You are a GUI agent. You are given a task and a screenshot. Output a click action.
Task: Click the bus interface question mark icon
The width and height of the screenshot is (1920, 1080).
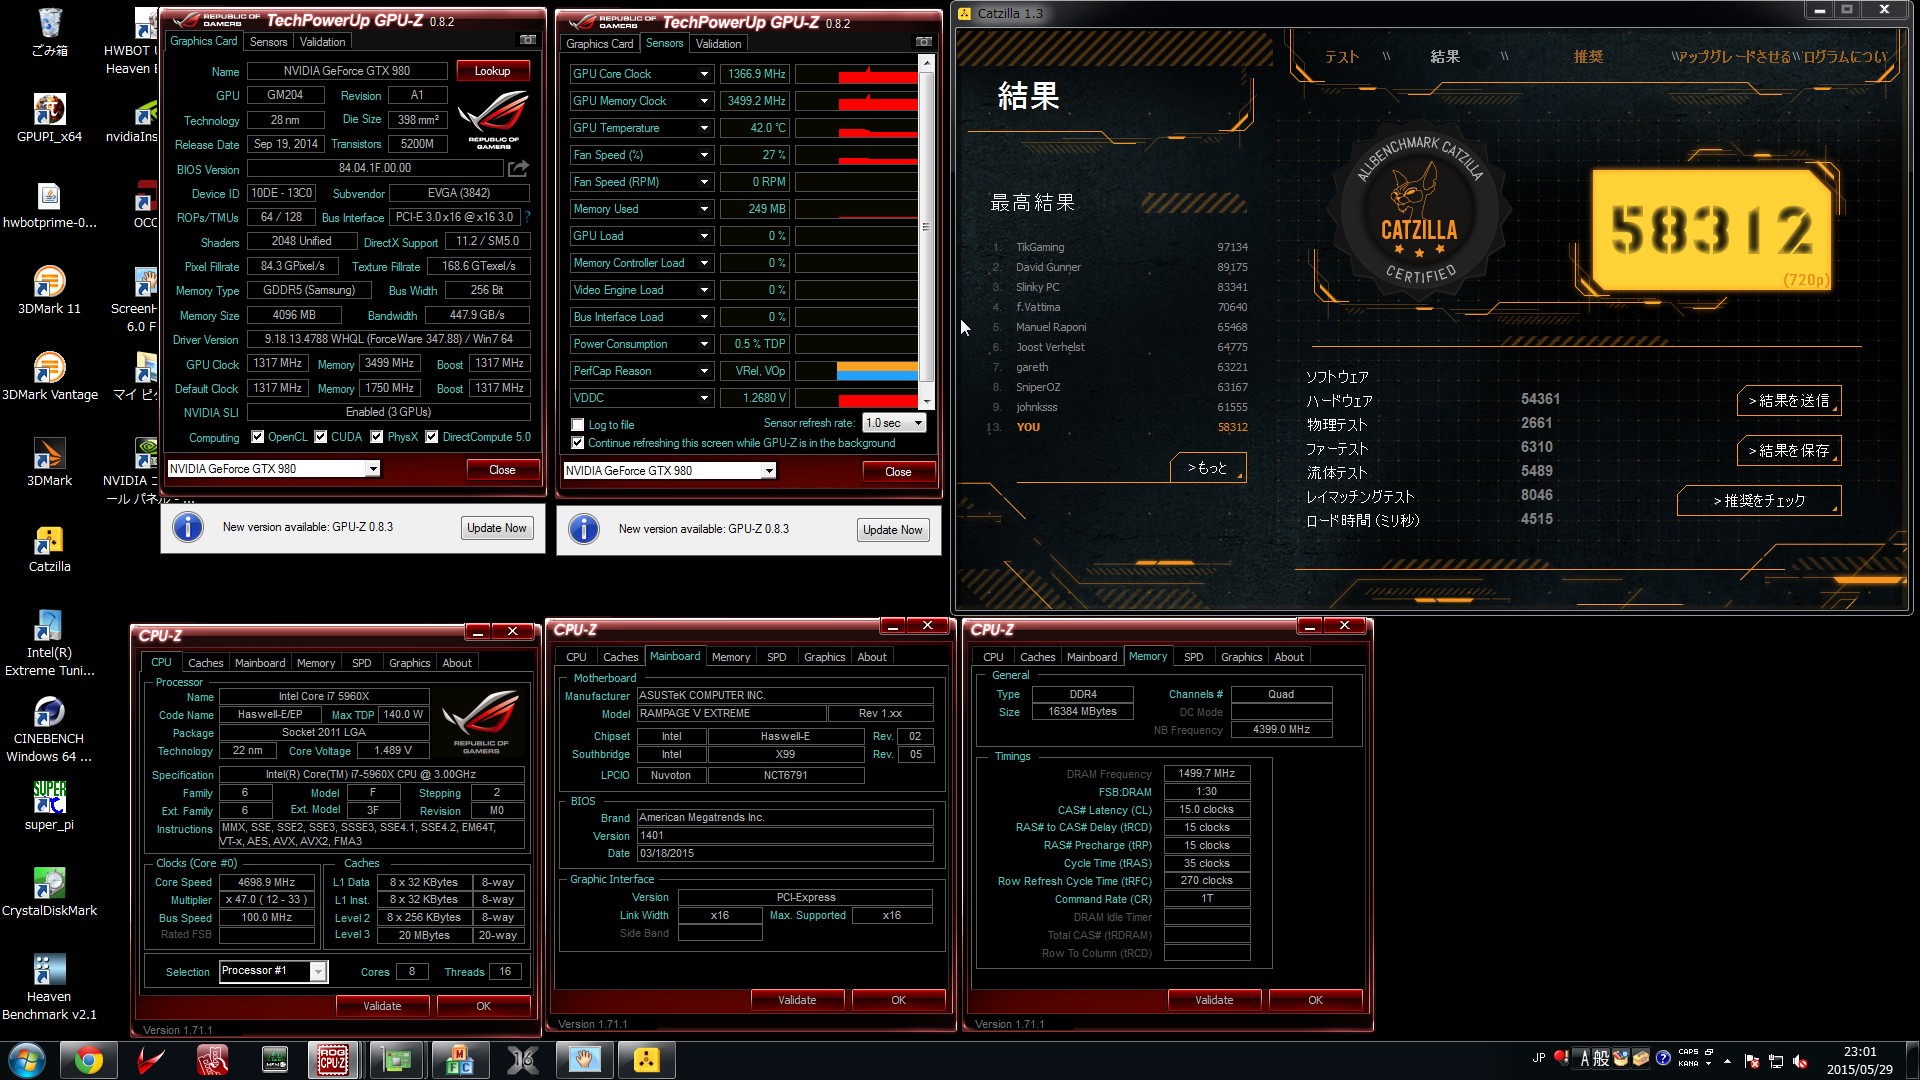527,217
